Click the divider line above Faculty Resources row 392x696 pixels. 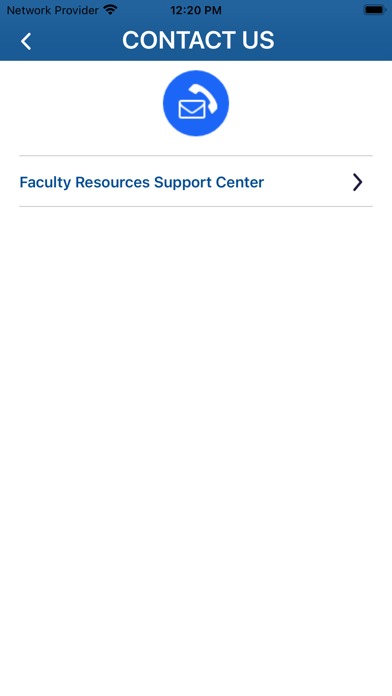pos(196,156)
